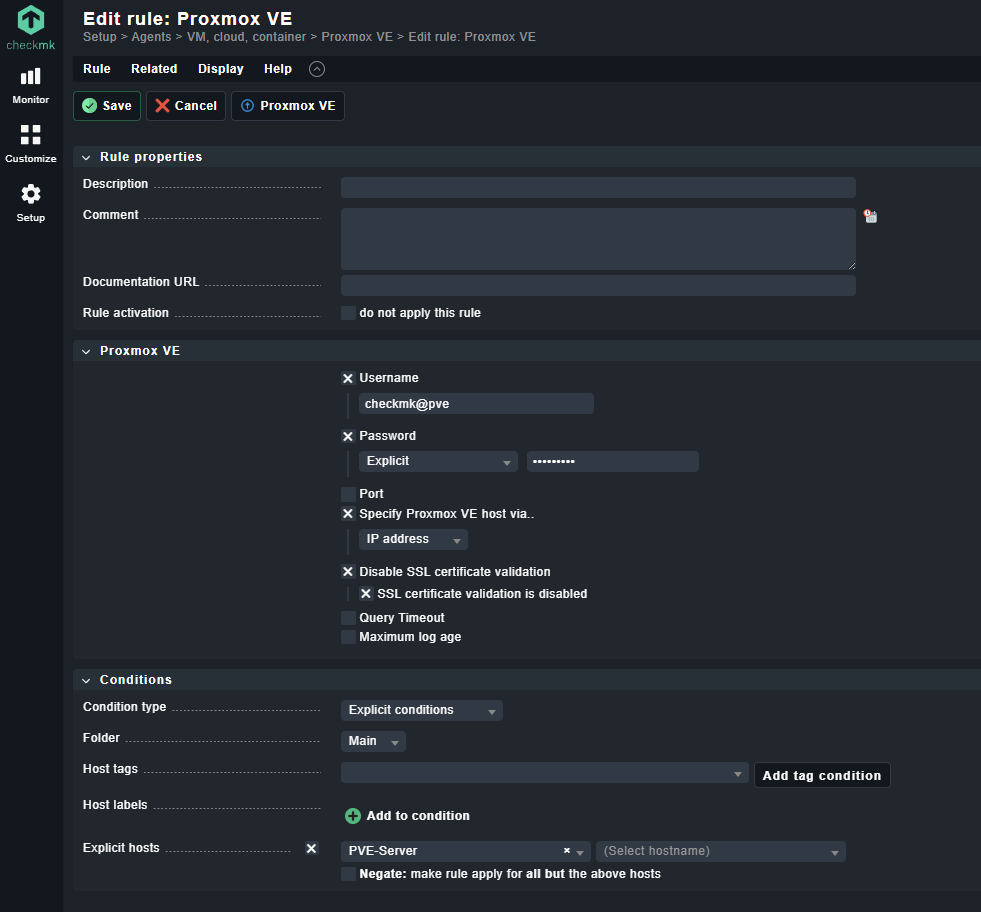
Task: Toggle the Negate hosts checkbox
Action: (x=348, y=874)
